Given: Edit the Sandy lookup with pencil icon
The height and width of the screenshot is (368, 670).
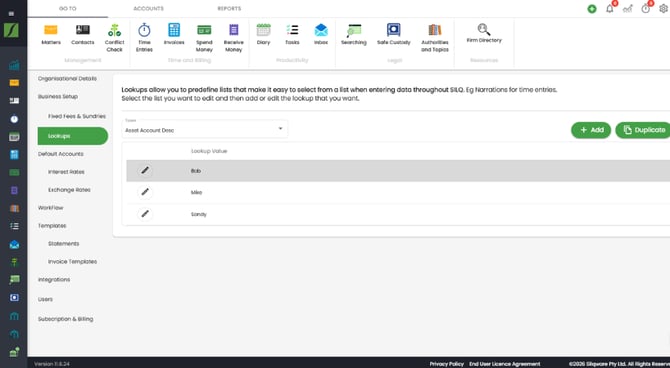Looking at the screenshot, I should 145,214.
